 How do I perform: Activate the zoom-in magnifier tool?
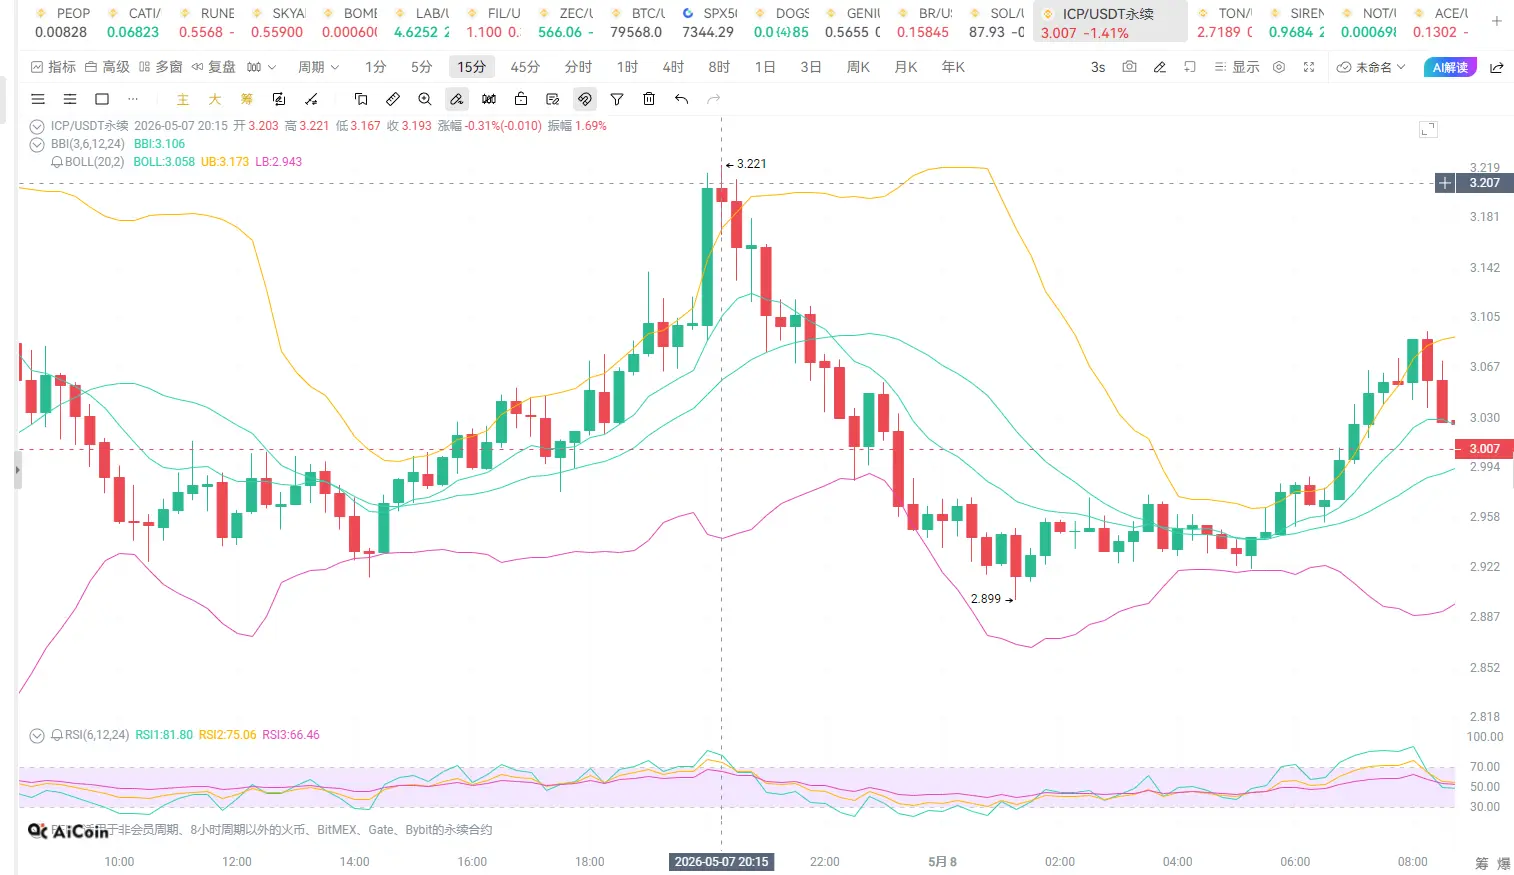coord(425,99)
